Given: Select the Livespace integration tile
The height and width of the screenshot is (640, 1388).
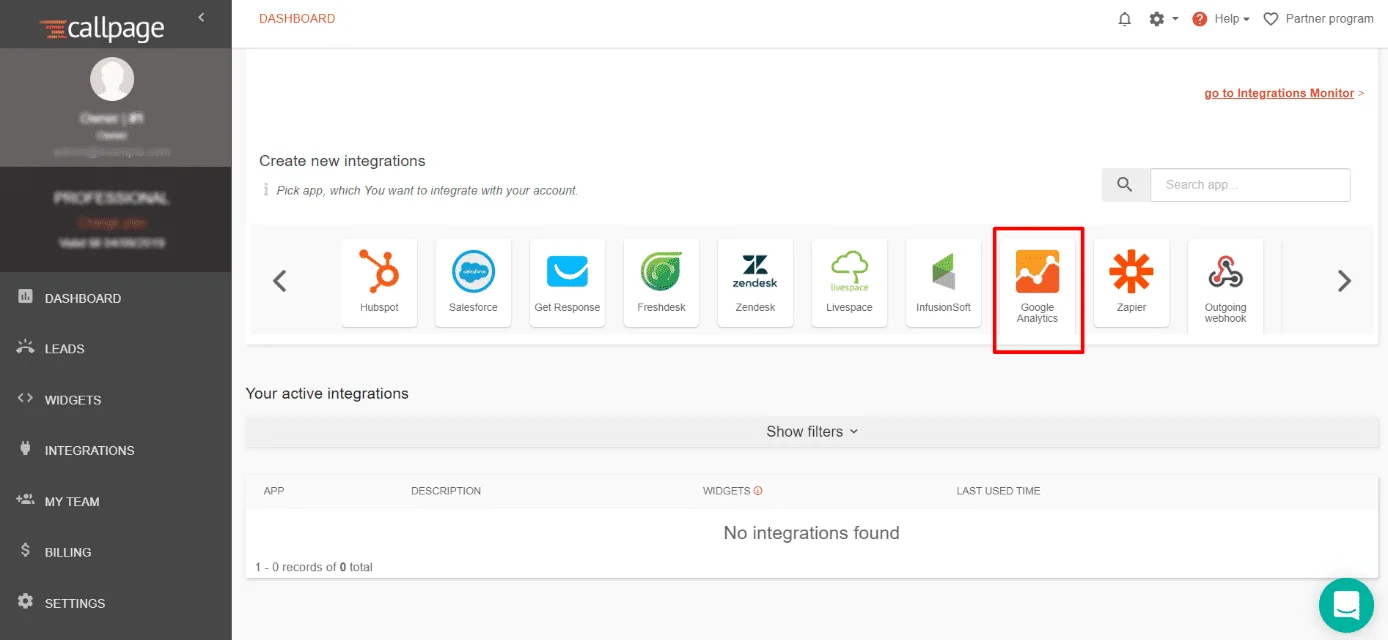Looking at the screenshot, I should click(x=849, y=282).
